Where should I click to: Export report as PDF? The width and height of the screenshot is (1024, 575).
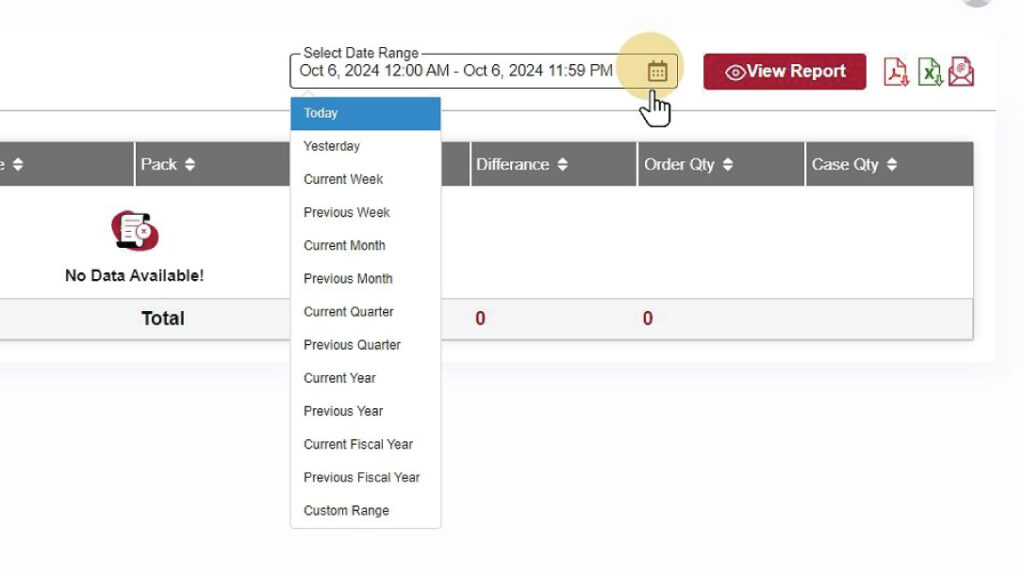pos(895,72)
